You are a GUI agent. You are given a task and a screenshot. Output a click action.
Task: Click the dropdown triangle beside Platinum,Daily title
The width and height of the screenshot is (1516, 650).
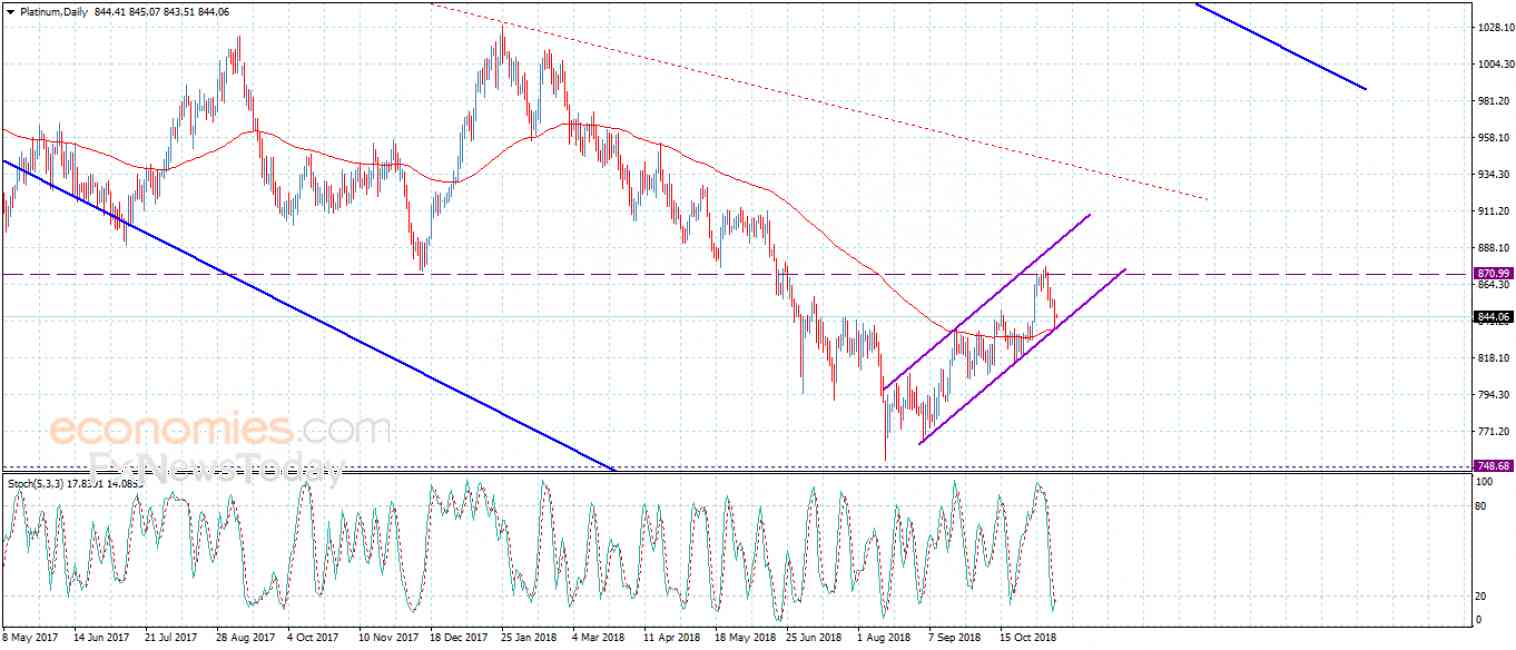click(10, 12)
